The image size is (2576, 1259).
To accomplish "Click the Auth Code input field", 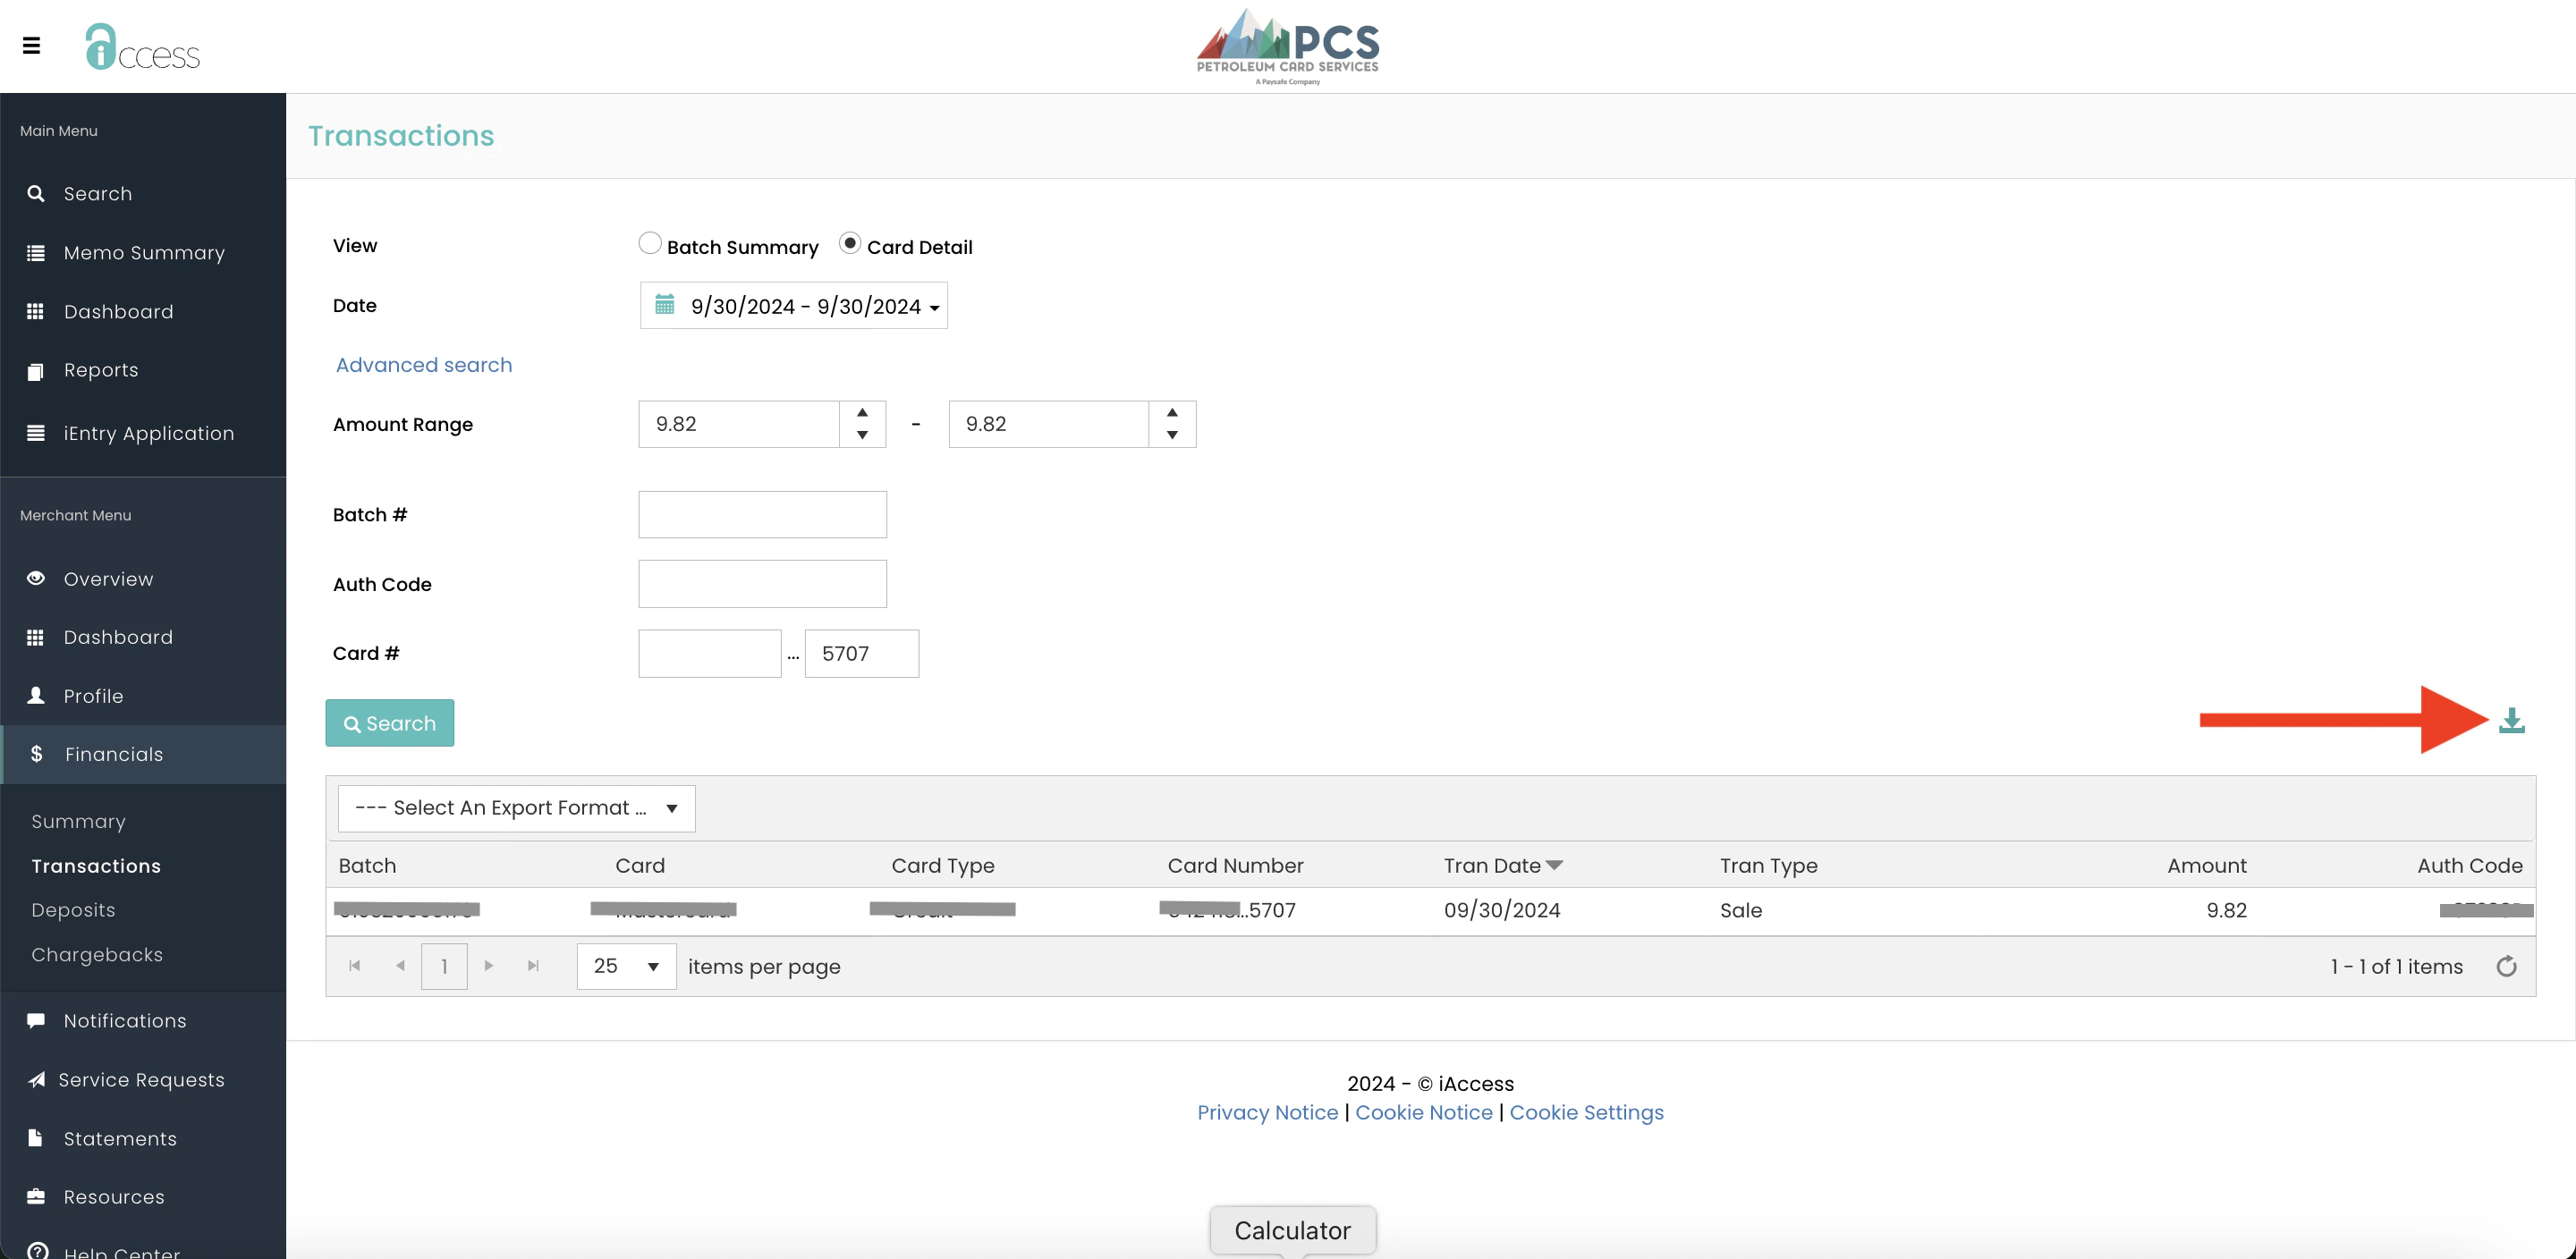I will [762, 584].
